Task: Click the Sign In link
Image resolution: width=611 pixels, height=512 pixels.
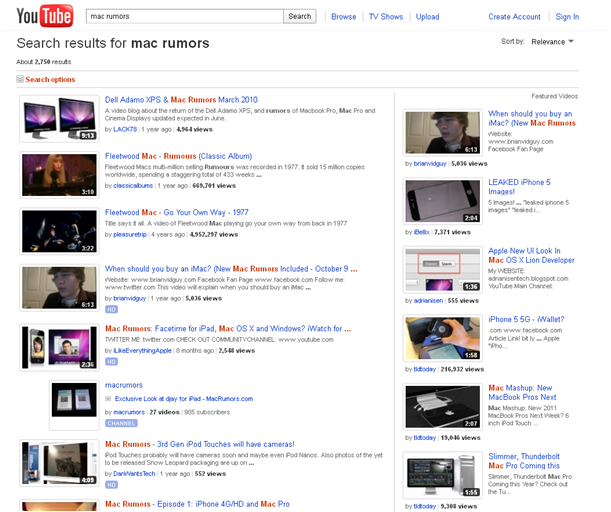Action: 567,17
